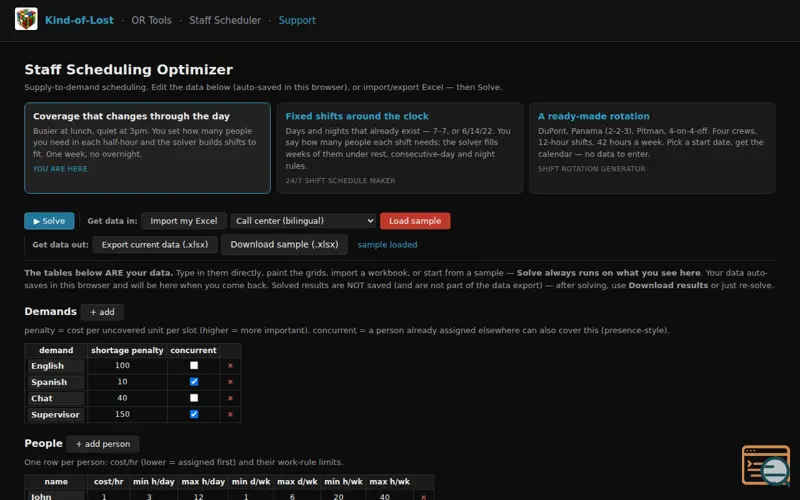Viewport: 800px width, 500px height.
Task: Click the 'min h/wk' column header
Action: [x=343, y=482]
